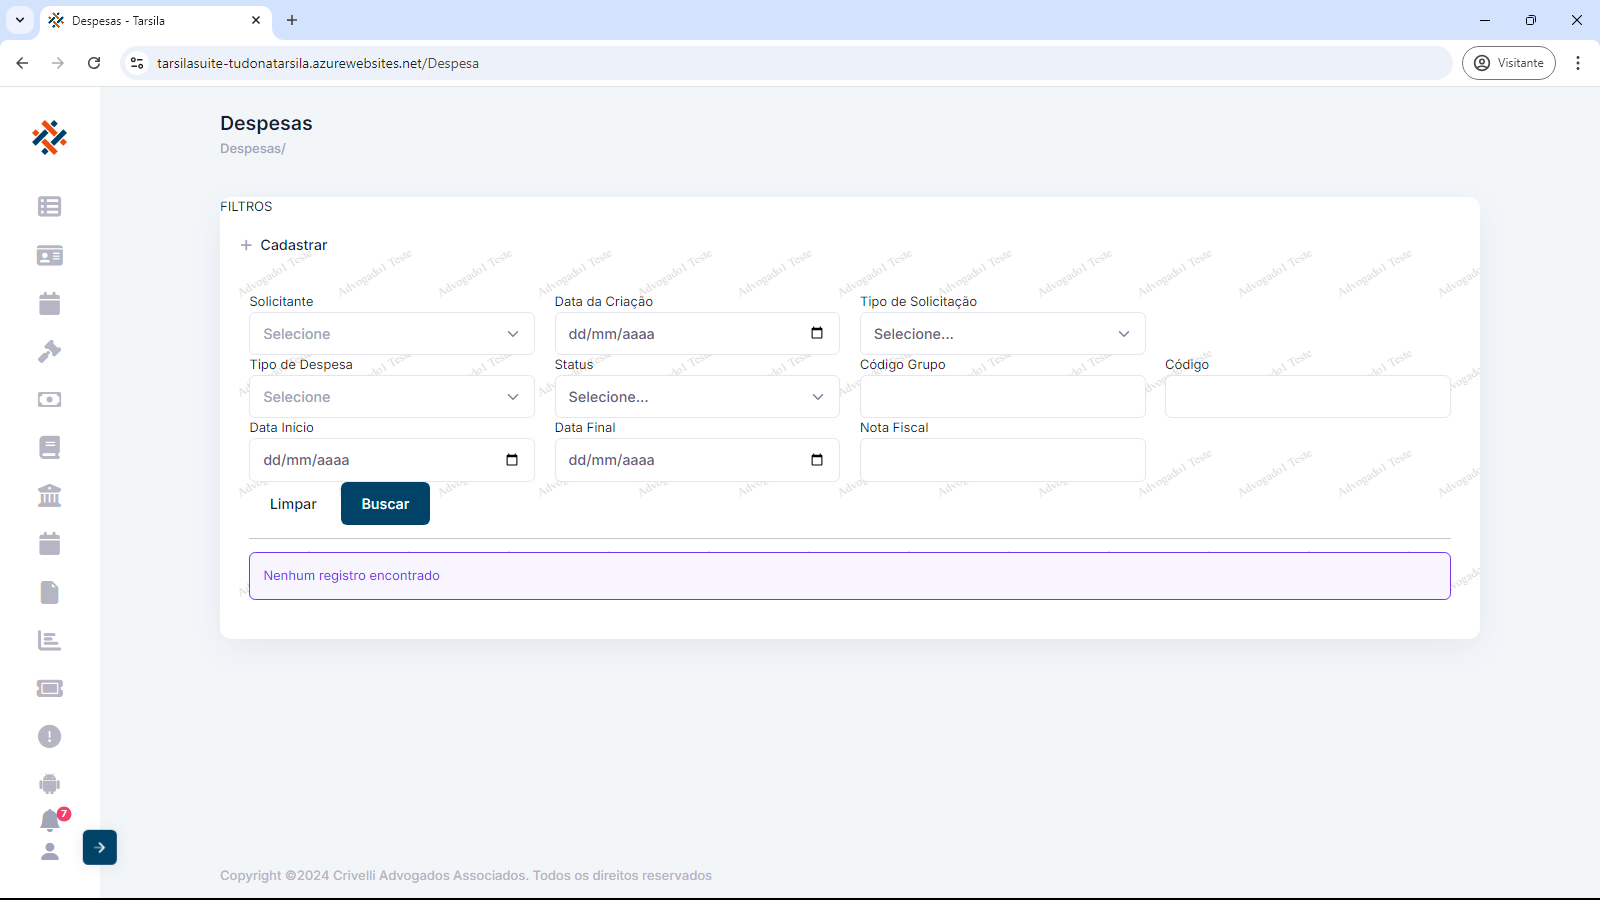Open the Android robot sidebar icon
1600x900 pixels.
pyautogui.click(x=49, y=784)
